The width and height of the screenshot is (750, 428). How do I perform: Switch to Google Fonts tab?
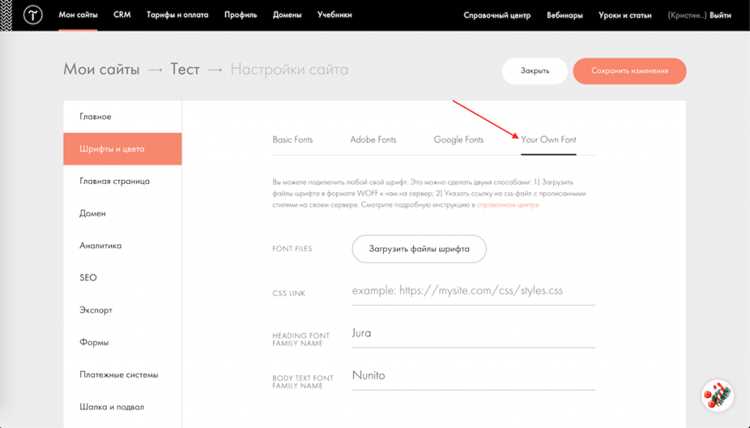click(458, 140)
